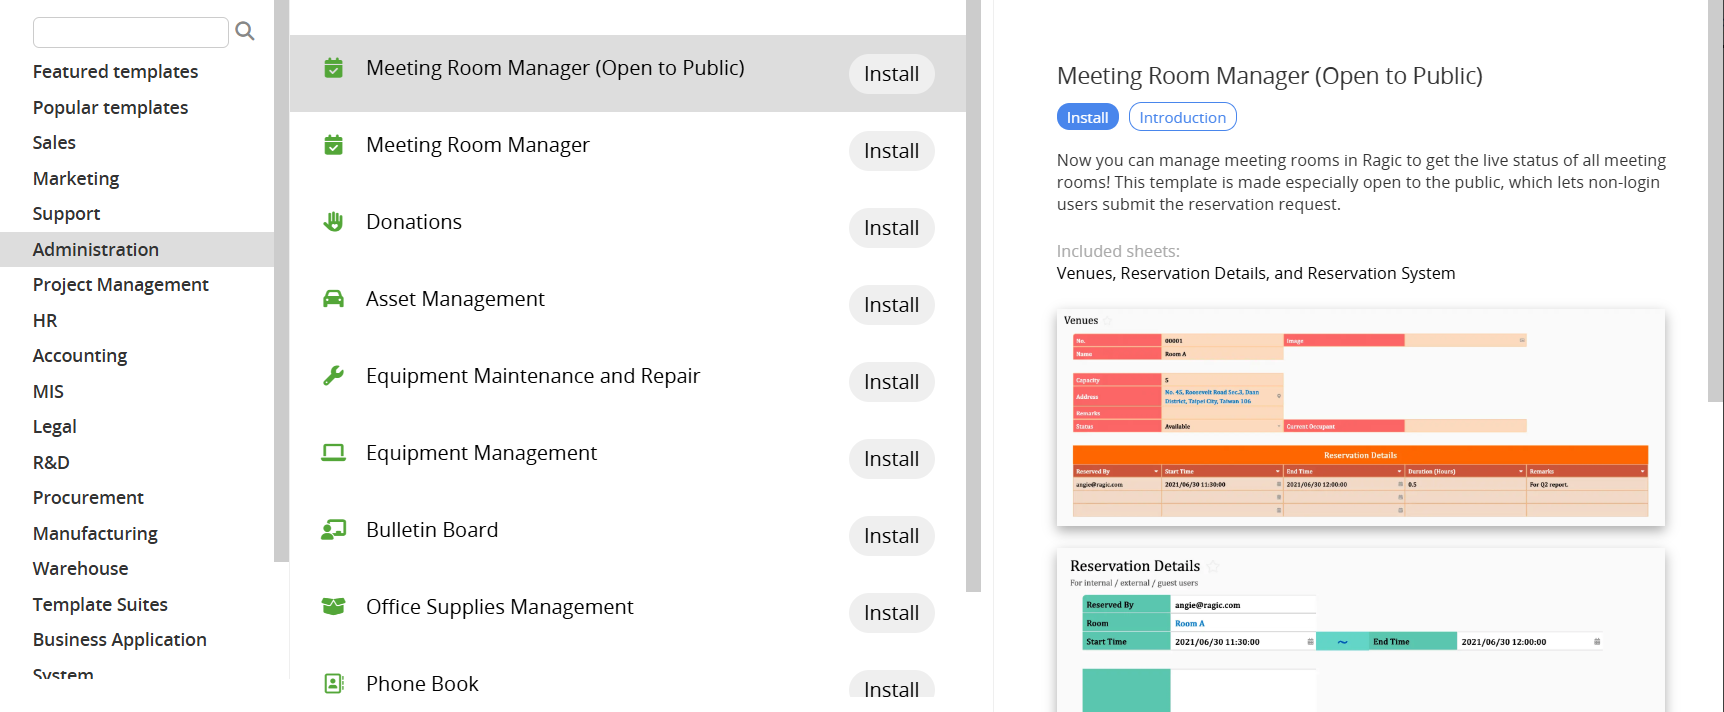Open the Project Management category
The image size is (1724, 712).
(x=121, y=285)
